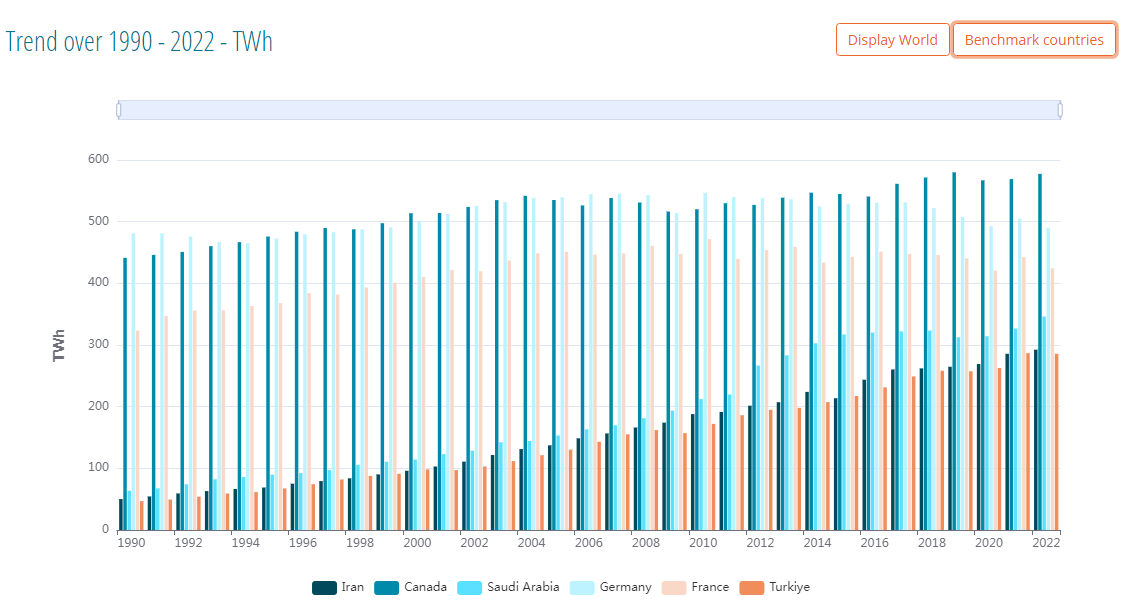Click the TWh y-axis title
The width and height of the screenshot is (1127, 609).
59,345
